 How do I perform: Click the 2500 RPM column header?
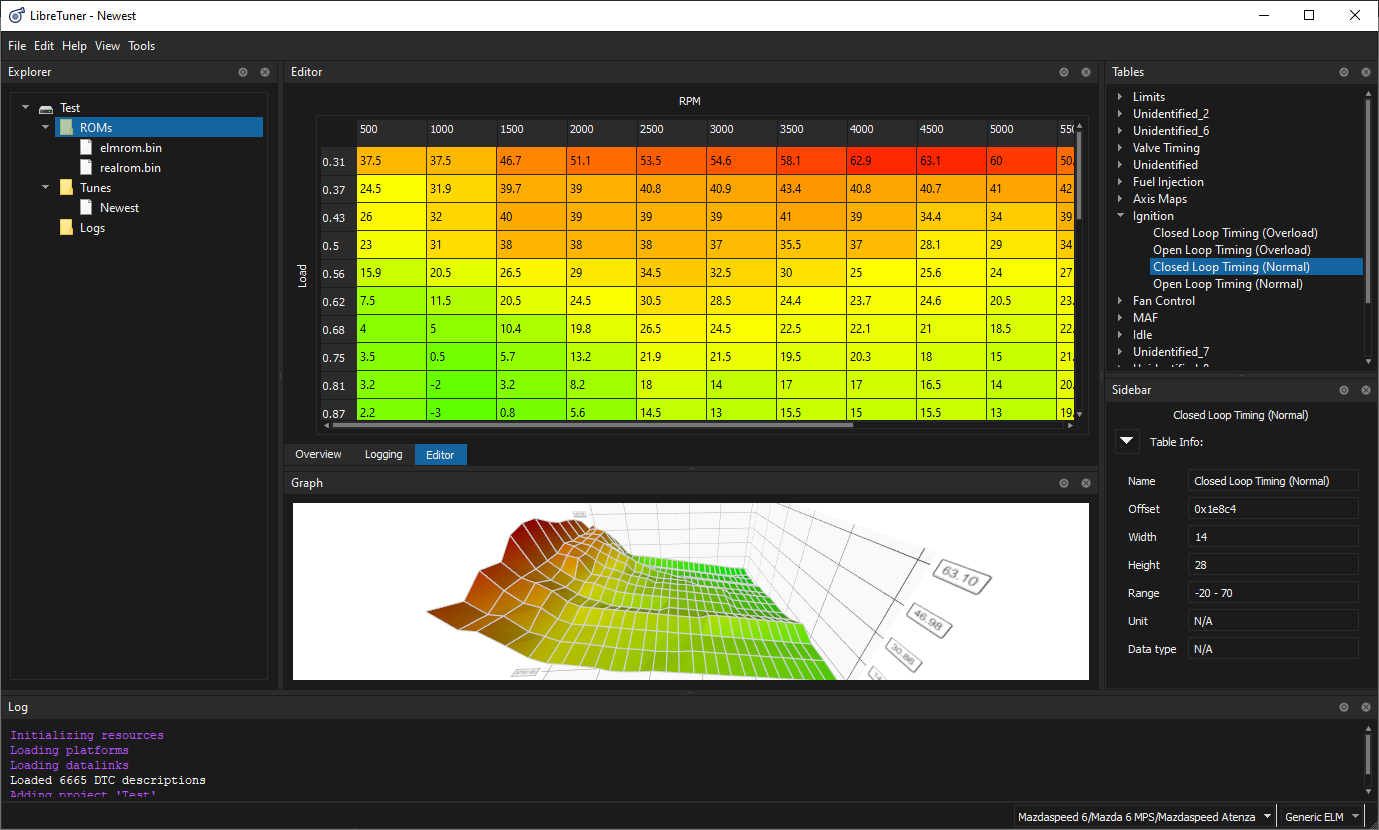(x=671, y=129)
